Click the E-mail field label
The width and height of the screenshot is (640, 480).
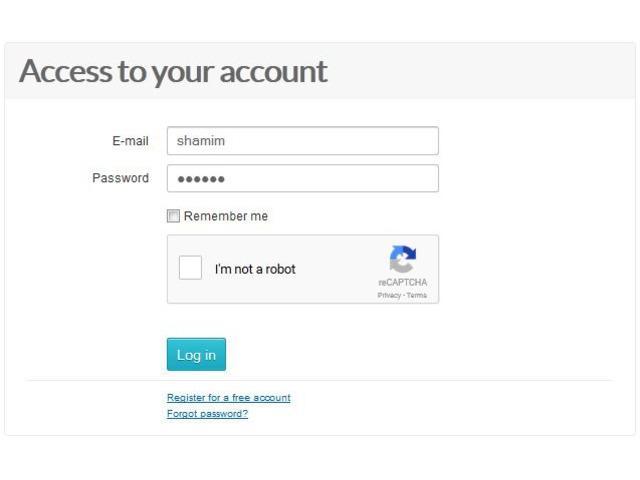130,141
